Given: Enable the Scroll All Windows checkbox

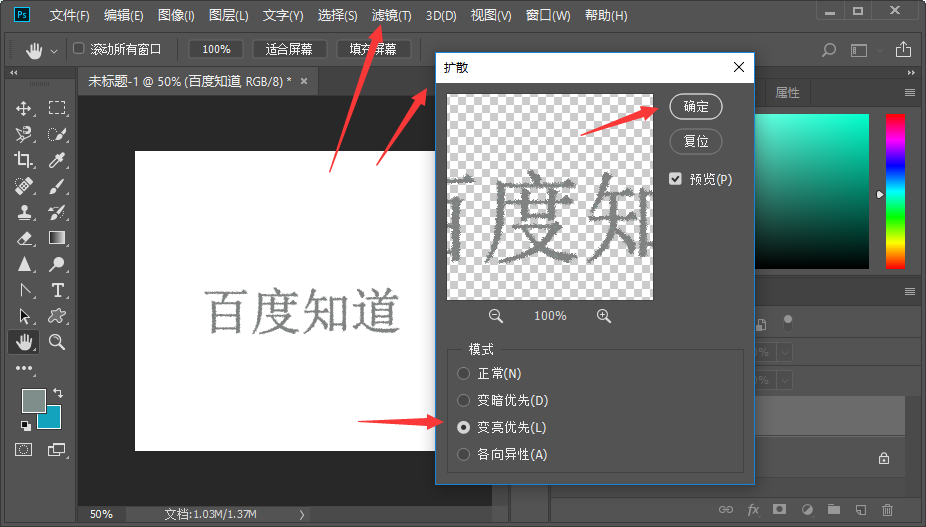Looking at the screenshot, I should pyautogui.click(x=79, y=48).
